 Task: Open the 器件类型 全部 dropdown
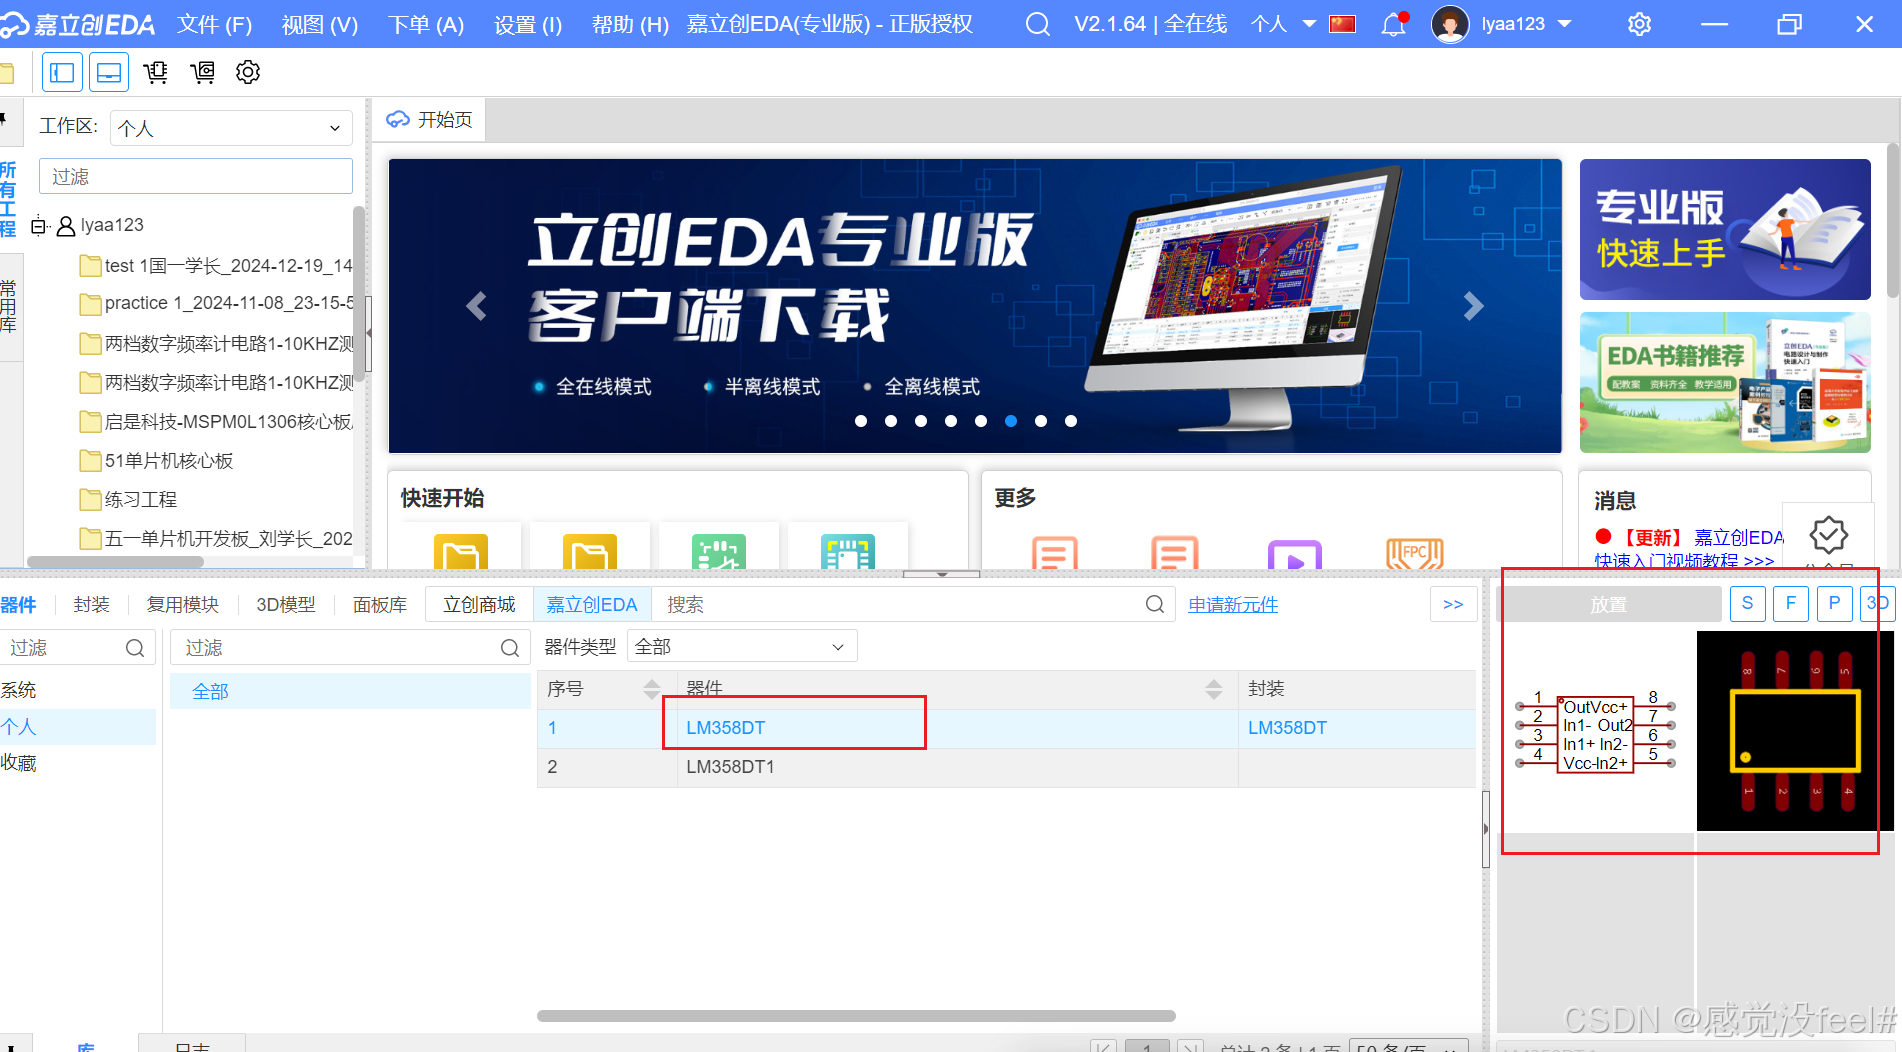(742, 647)
